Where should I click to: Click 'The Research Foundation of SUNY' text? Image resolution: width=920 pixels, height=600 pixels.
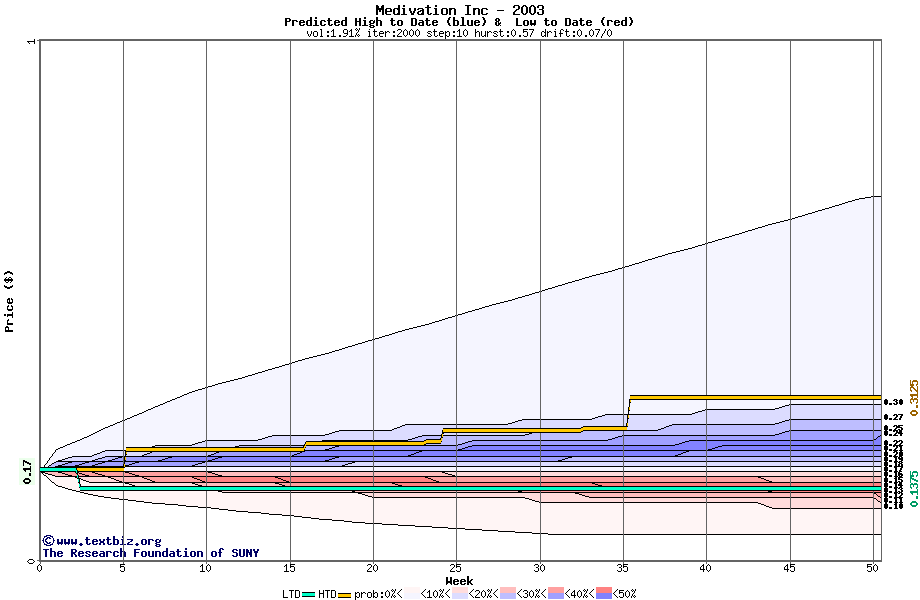point(151,553)
